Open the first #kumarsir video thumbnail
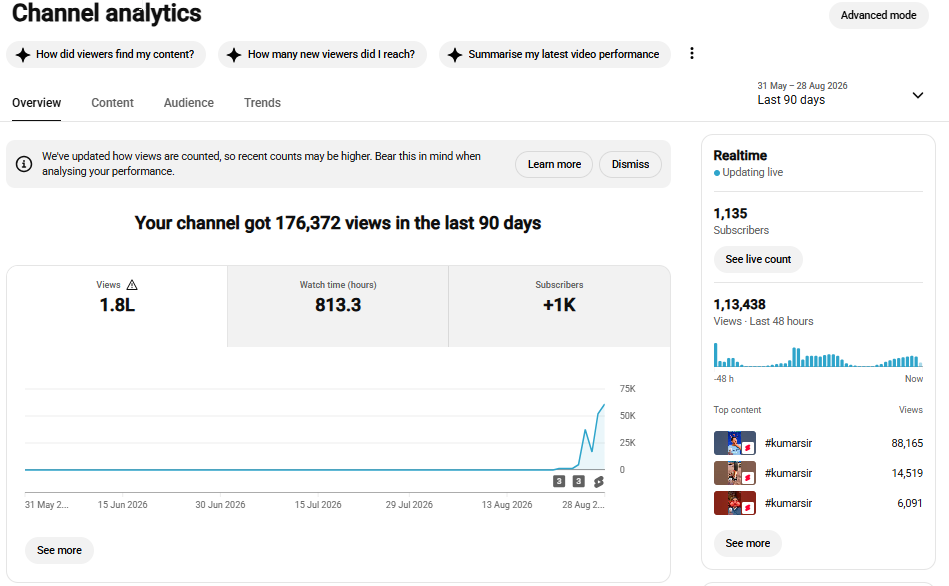Viewport: 949px width, 586px height. tap(735, 443)
